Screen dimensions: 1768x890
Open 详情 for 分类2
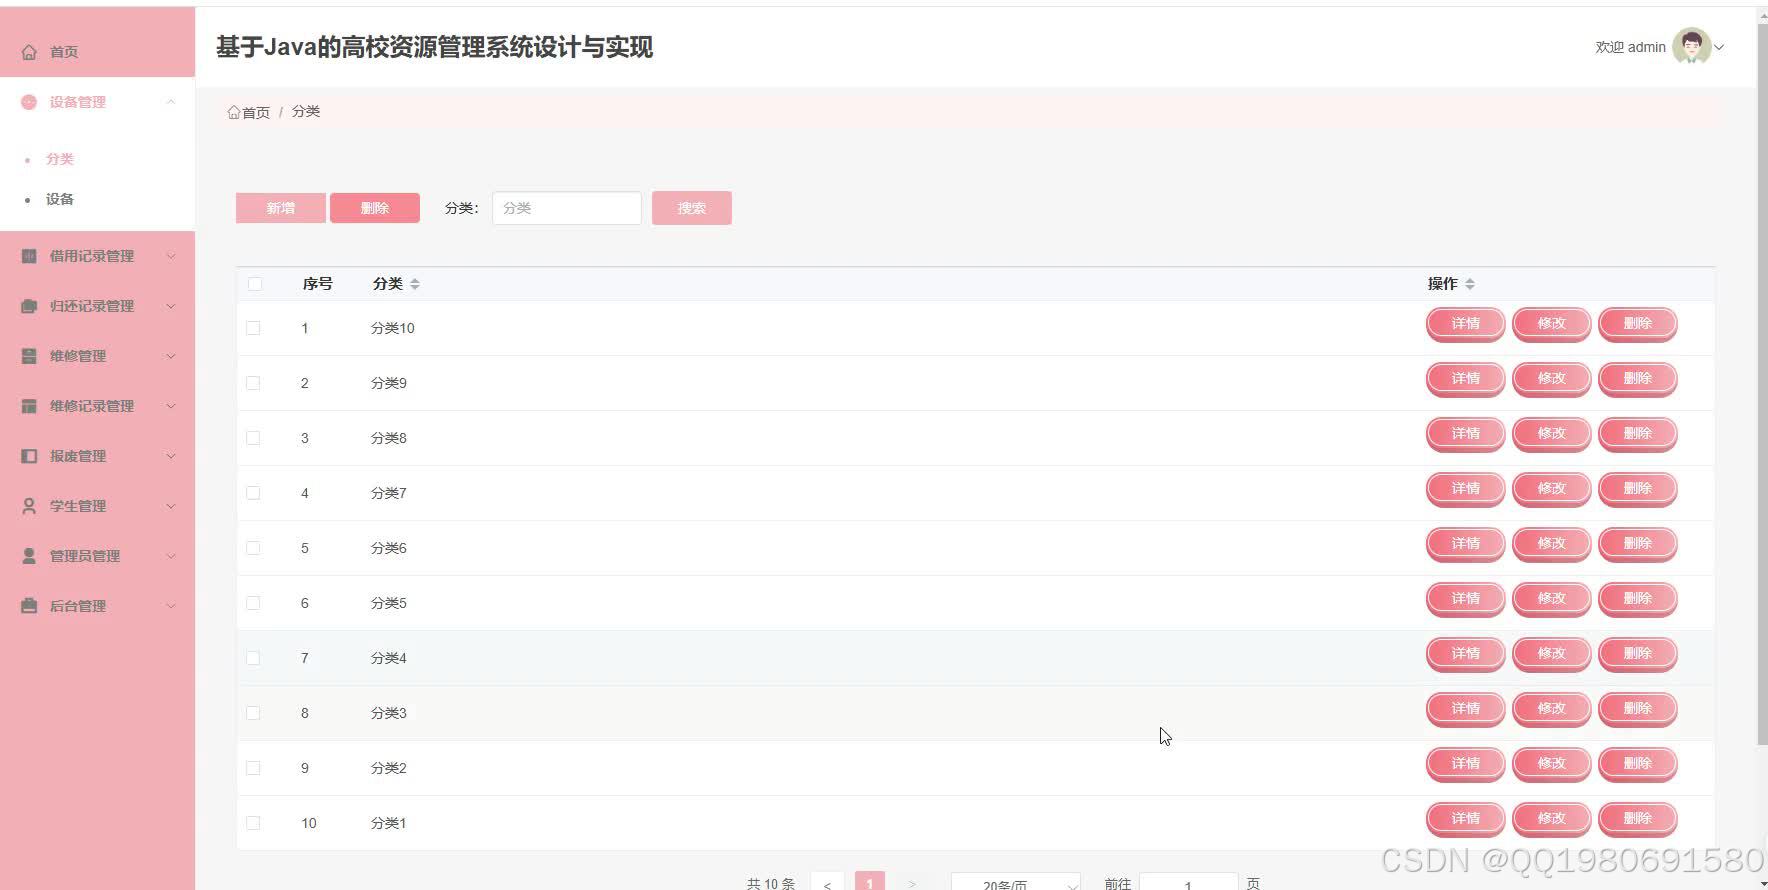click(1466, 764)
